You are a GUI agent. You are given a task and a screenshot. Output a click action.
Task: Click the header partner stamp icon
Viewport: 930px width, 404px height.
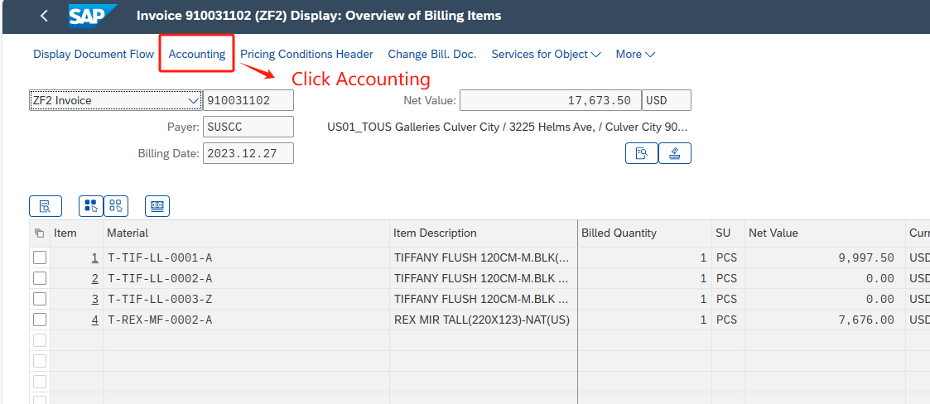675,153
